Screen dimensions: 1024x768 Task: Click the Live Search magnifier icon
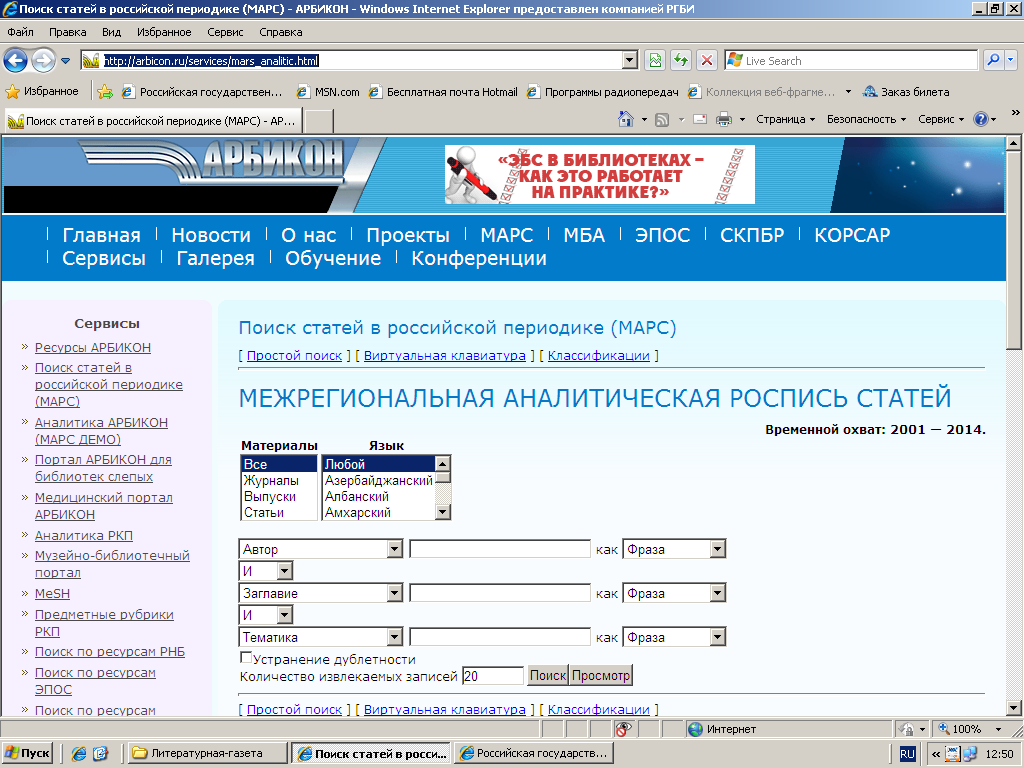[x=993, y=60]
